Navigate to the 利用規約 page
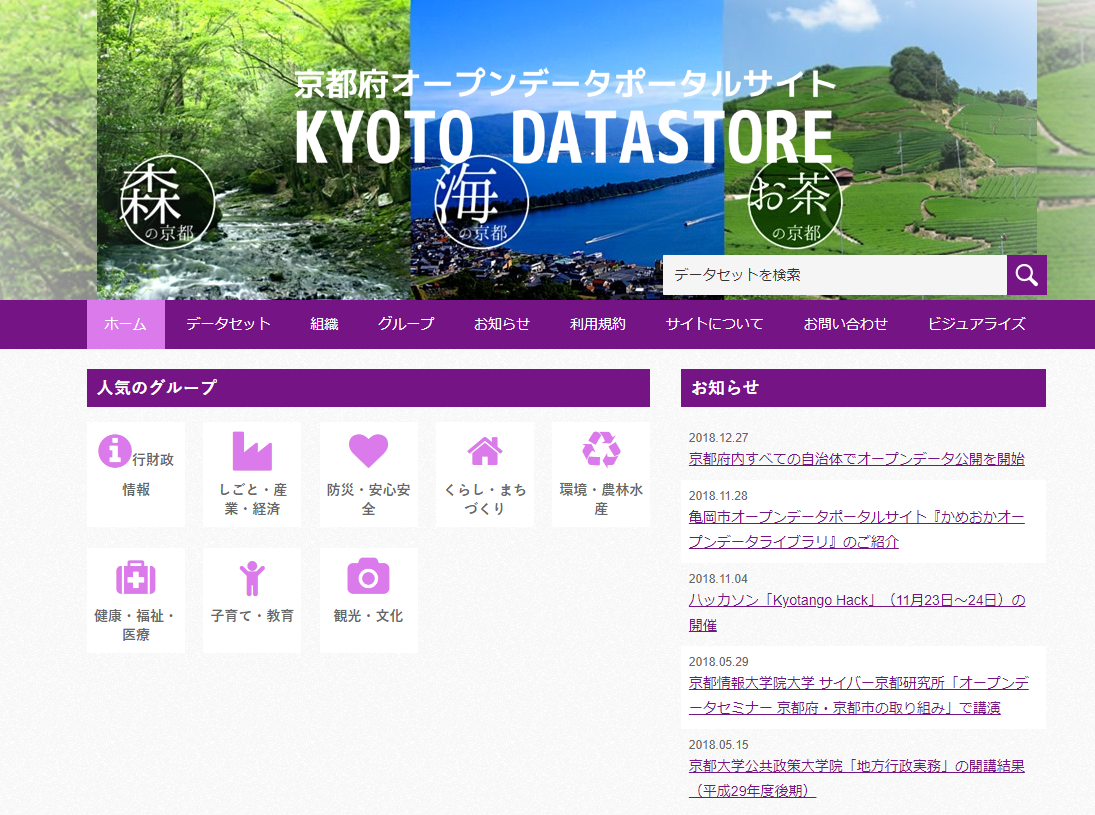 point(597,324)
